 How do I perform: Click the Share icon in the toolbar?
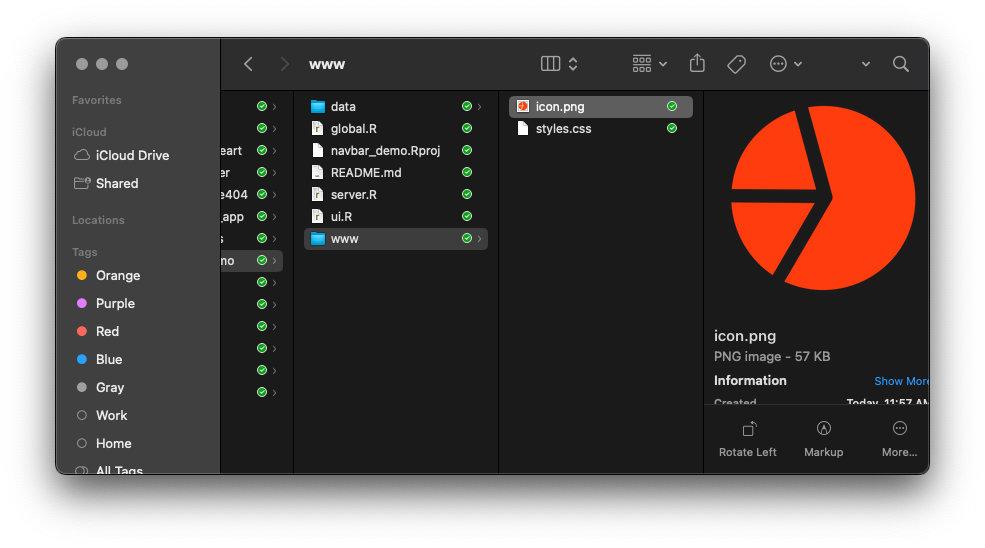point(697,64)
